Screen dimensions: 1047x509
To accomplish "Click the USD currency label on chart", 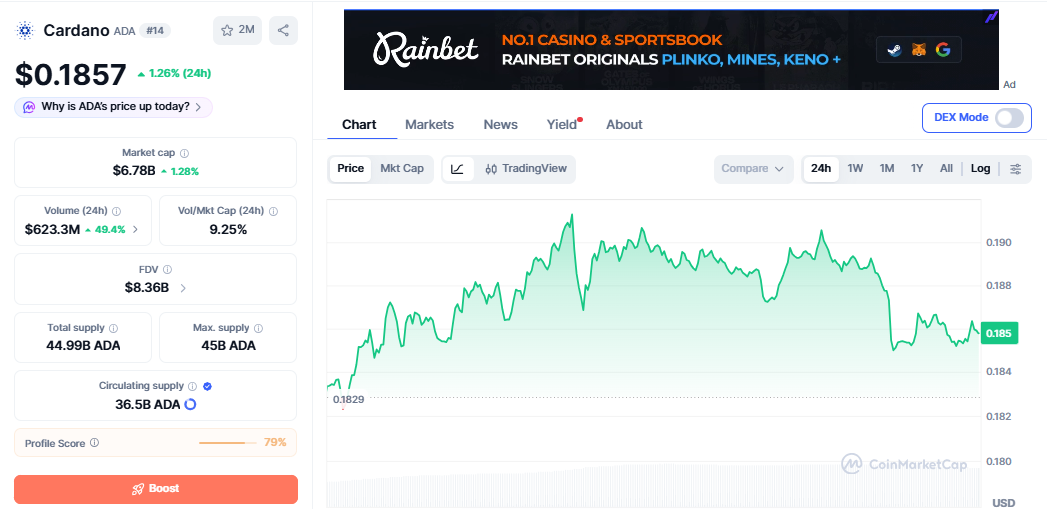I will pos(1003,502).
